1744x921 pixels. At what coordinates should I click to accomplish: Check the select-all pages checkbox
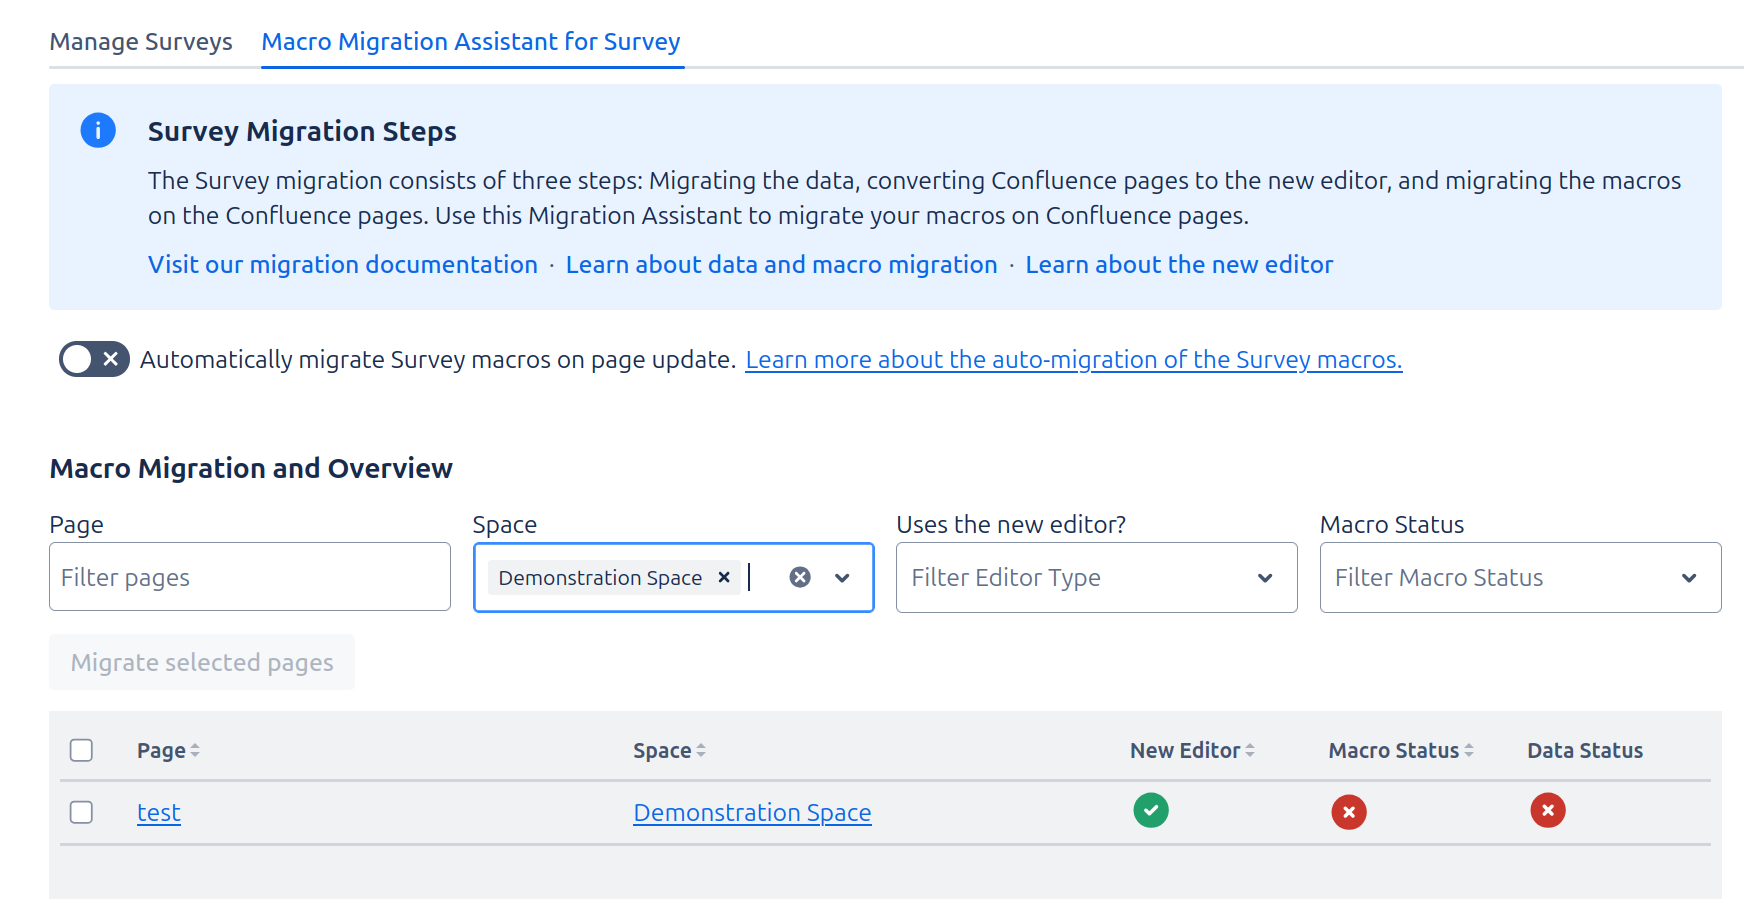pyautogui.click(x=82, y=750)
